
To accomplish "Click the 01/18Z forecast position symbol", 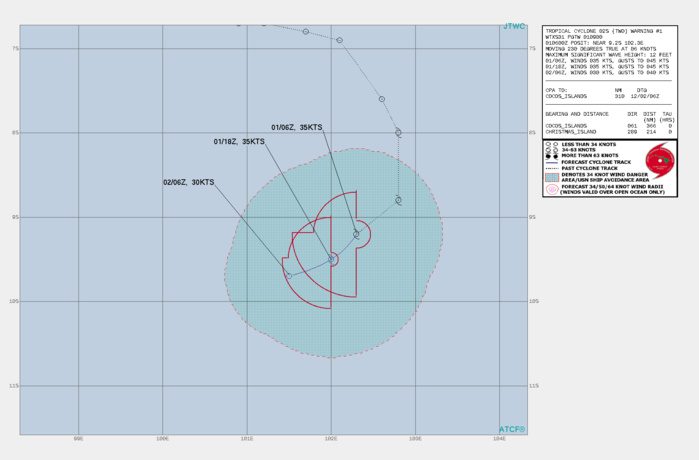I will tap(332, 259).
